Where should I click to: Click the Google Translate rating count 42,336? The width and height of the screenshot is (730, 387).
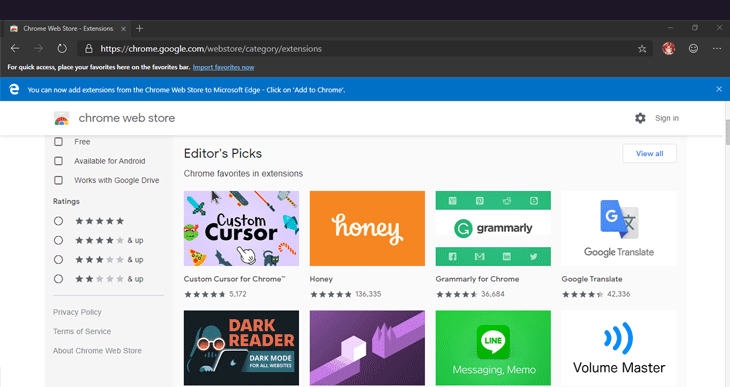pos(618,294)
